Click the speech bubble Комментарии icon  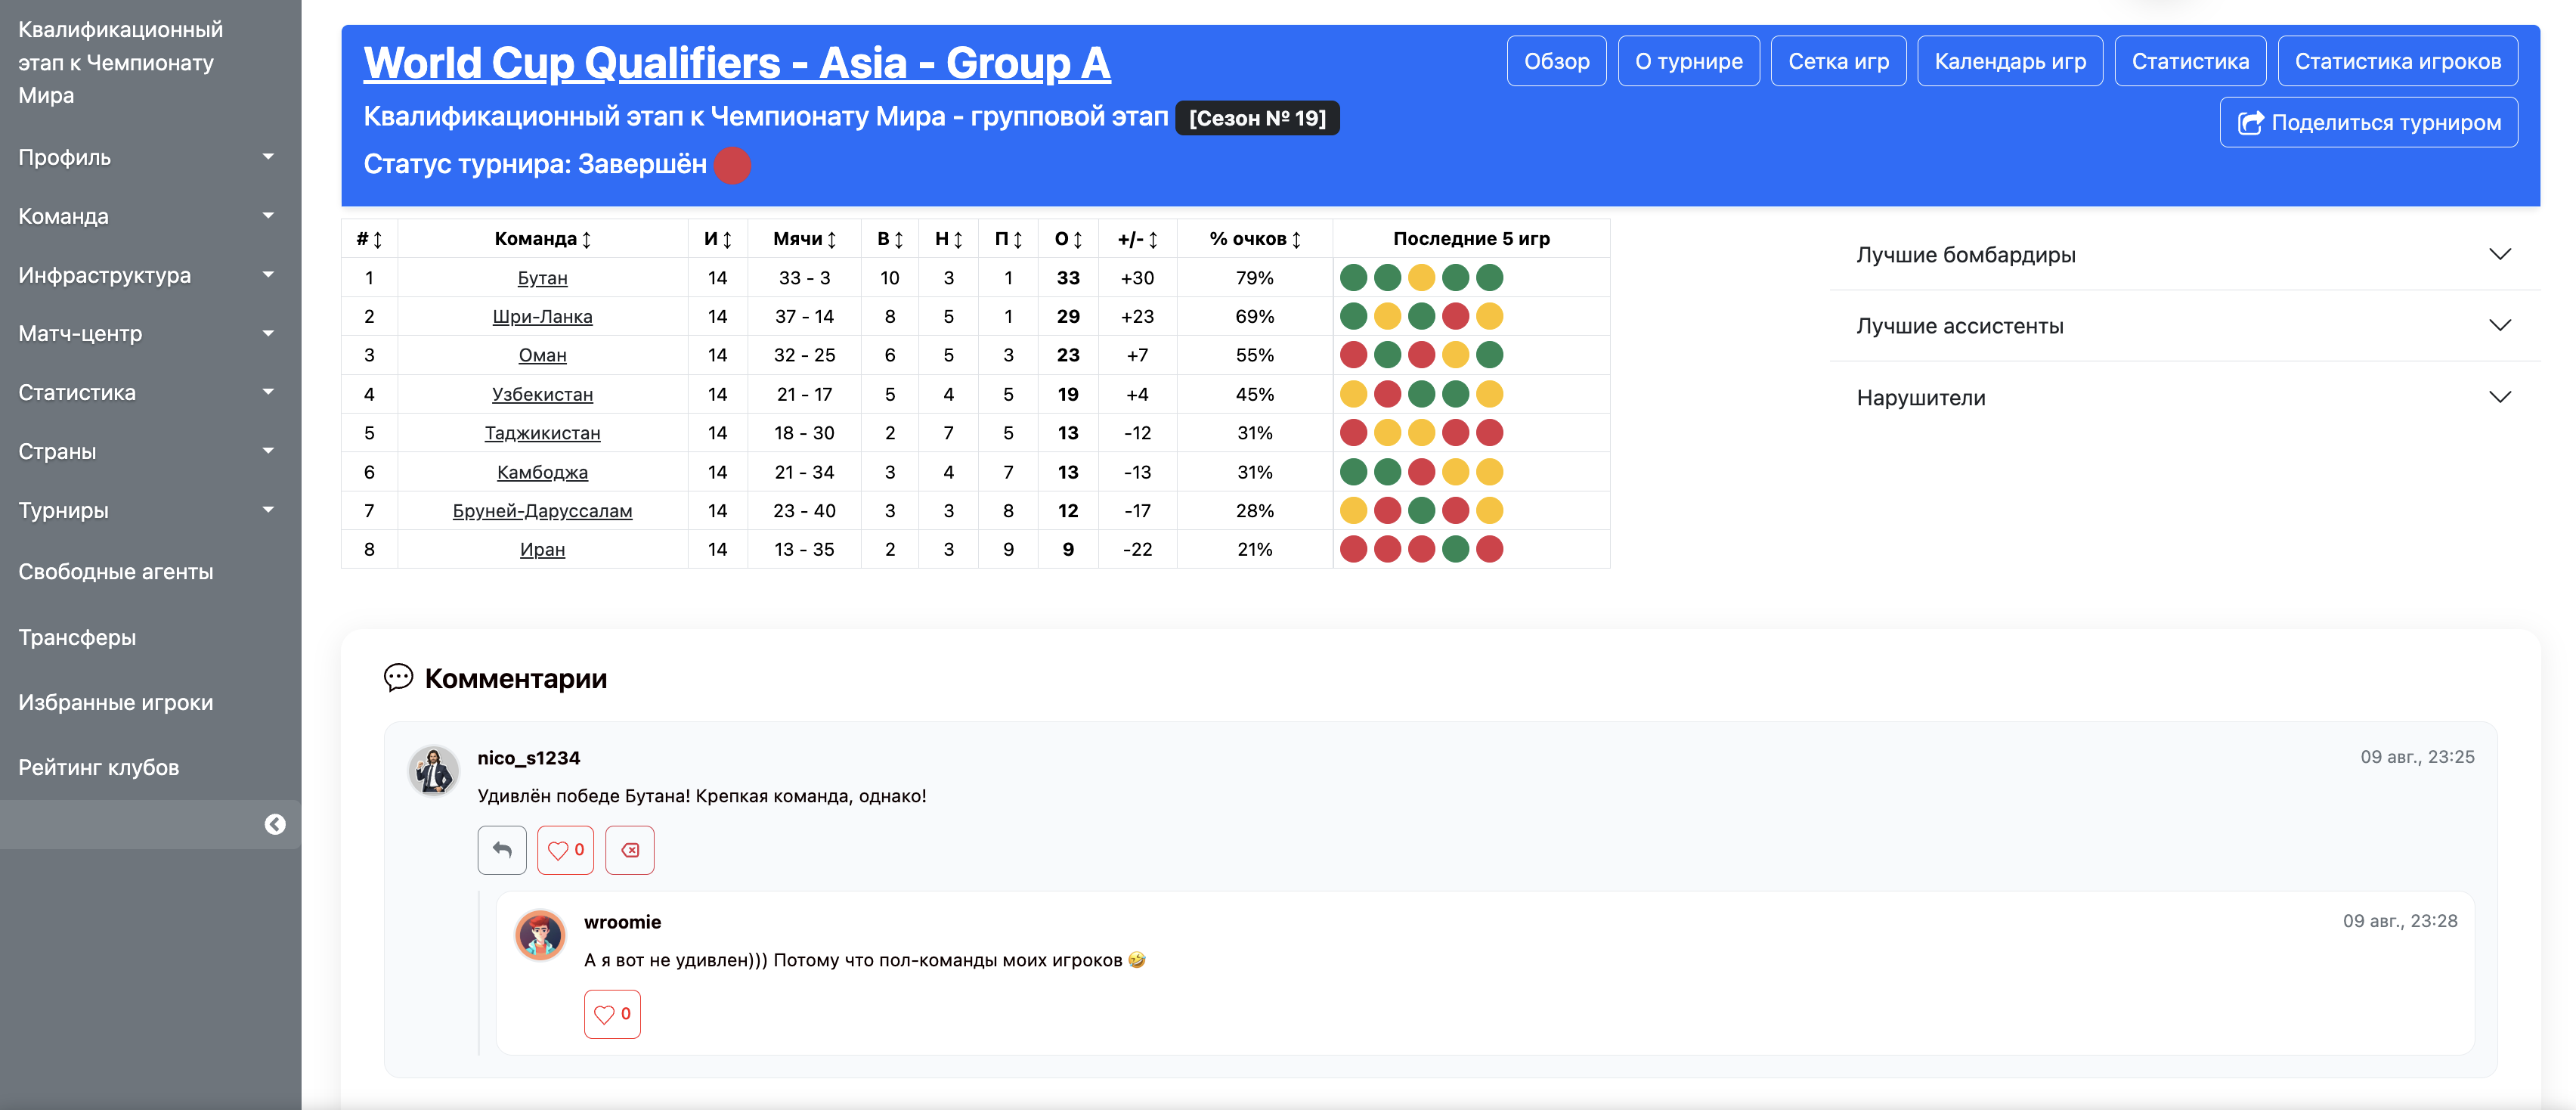tap(398, 677)
